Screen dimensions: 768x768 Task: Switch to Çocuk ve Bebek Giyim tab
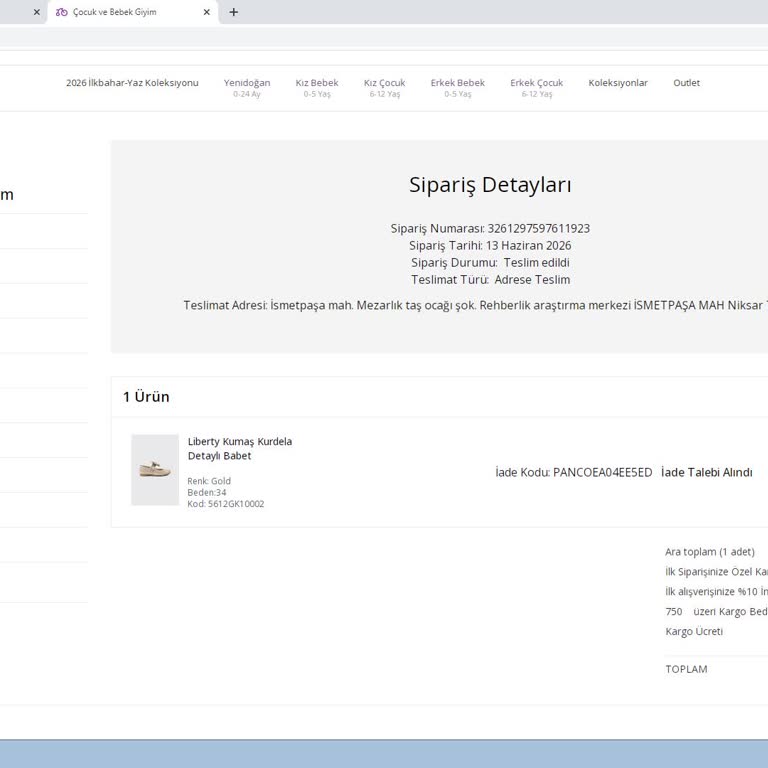click(x=133, y=12)
